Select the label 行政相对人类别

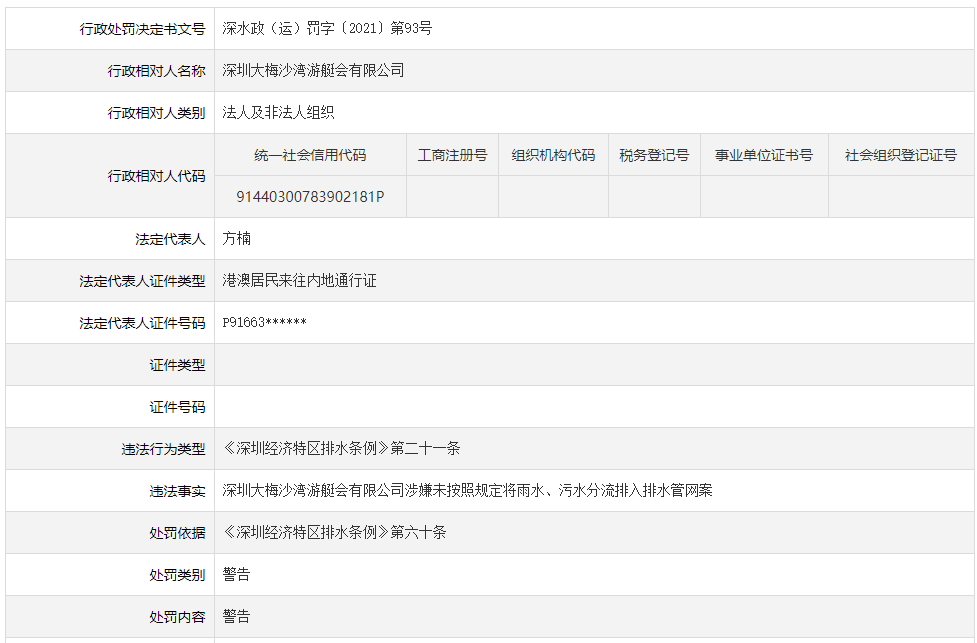156,113
